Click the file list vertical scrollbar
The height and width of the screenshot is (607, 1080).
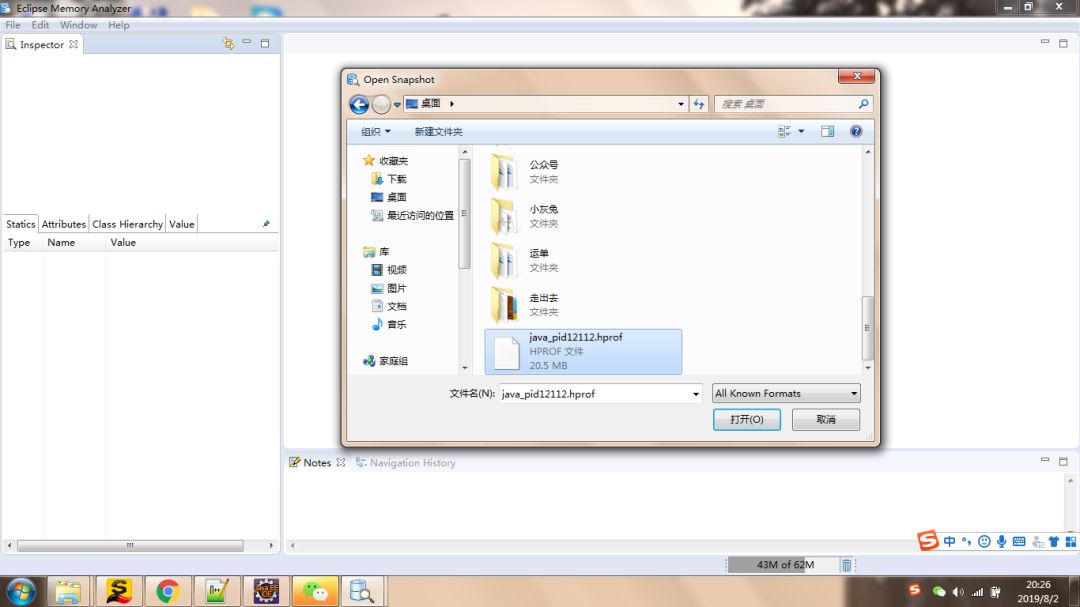pyautogui.click(x=867, y=328)
